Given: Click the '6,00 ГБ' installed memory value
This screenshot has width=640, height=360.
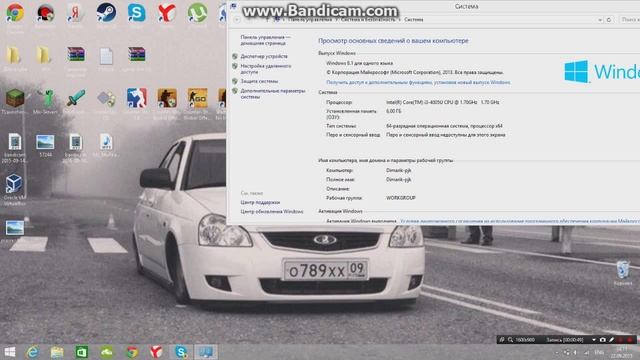Looking at the screenshot, I should click(x=393, y=111).
